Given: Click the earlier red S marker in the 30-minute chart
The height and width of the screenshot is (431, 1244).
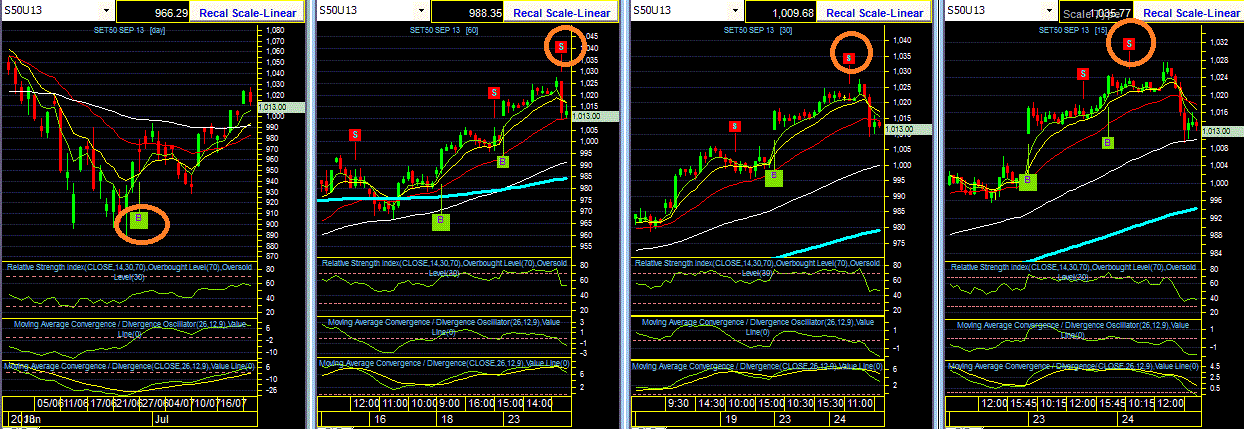Looking at the screenshot, I should click(x=735, y=126).
